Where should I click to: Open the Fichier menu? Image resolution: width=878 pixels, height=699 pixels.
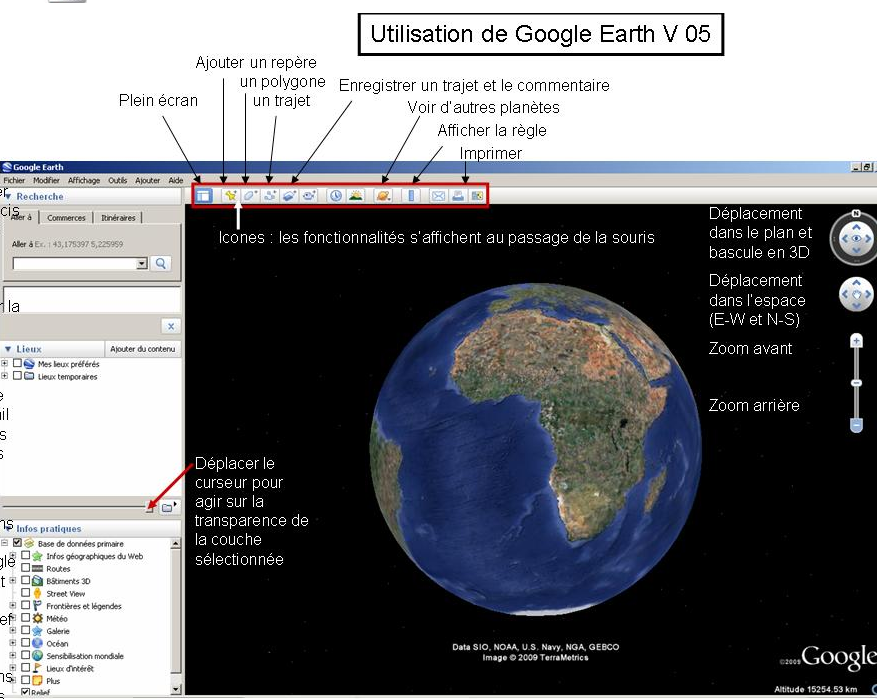pyautogui.click(x=14, y=180)
